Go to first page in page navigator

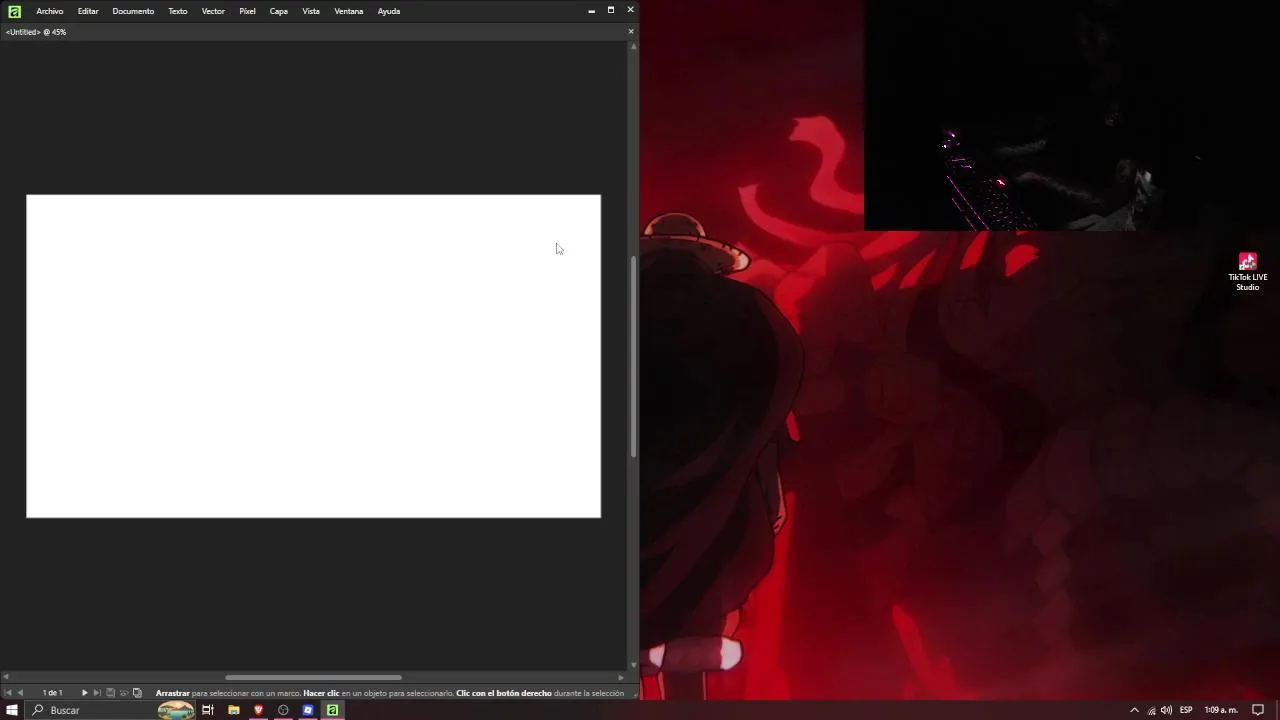pos(8,693)
